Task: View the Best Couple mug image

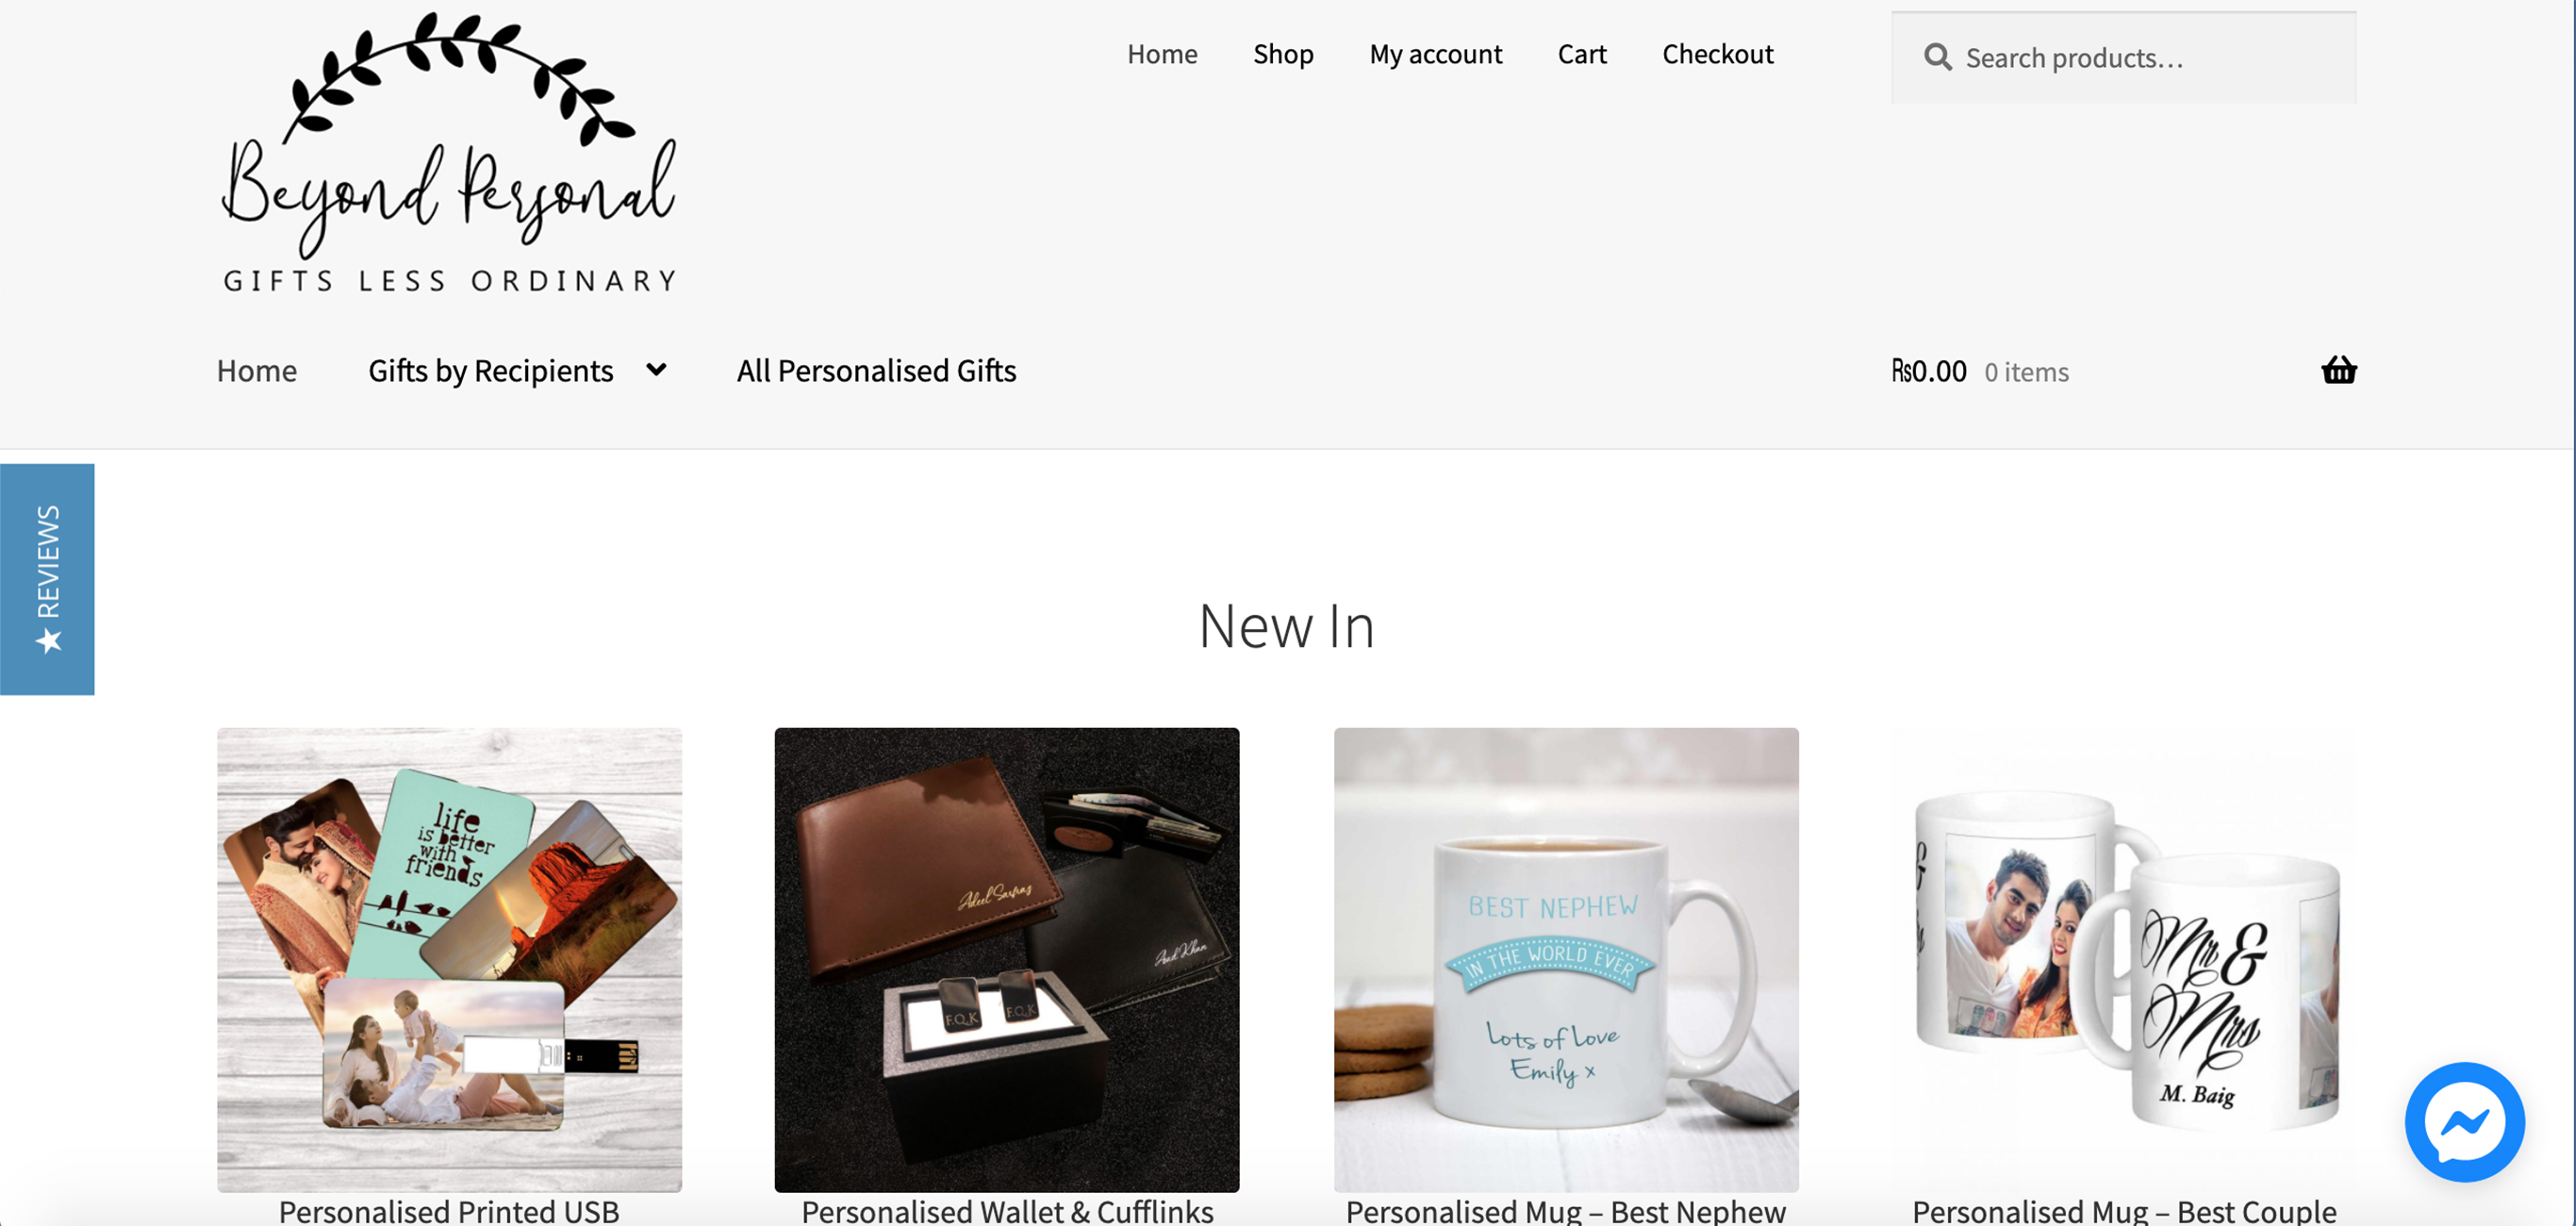Action: pyautogui.click(x=2123, y=959)
